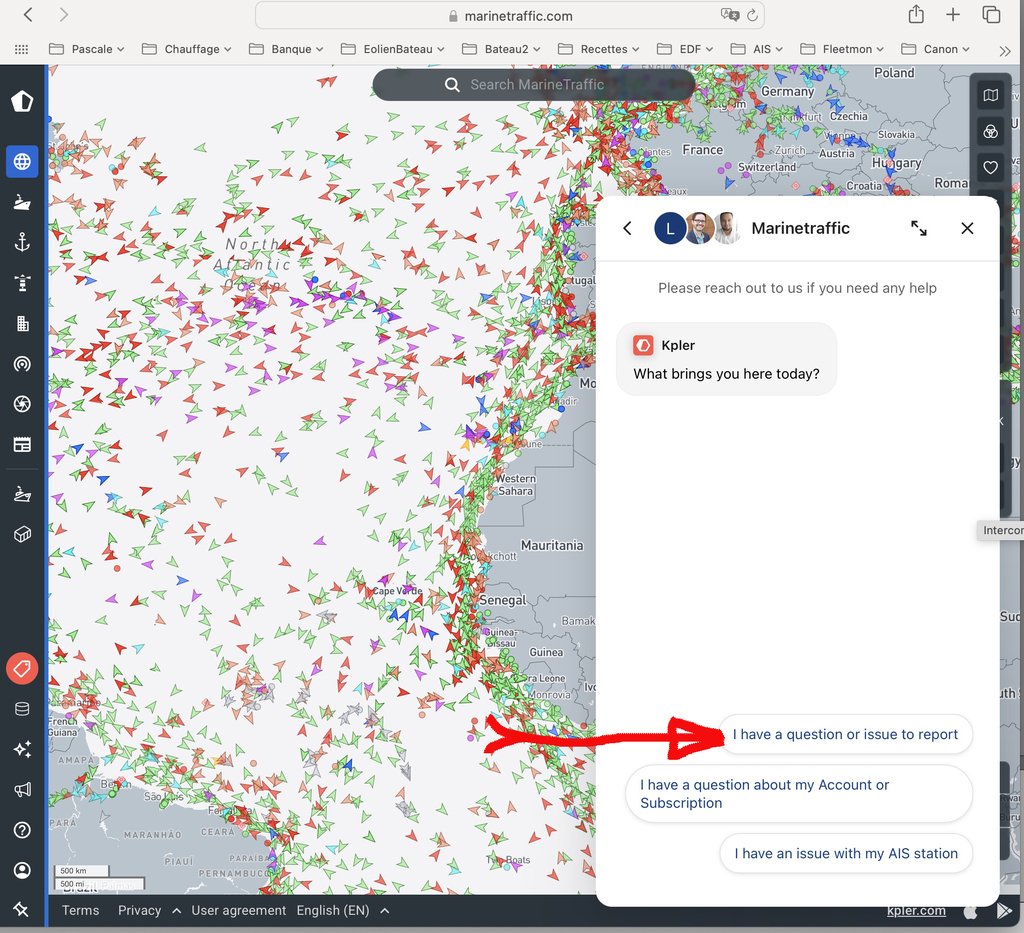Click the Safari translate icon in address bar

point(729,15)
